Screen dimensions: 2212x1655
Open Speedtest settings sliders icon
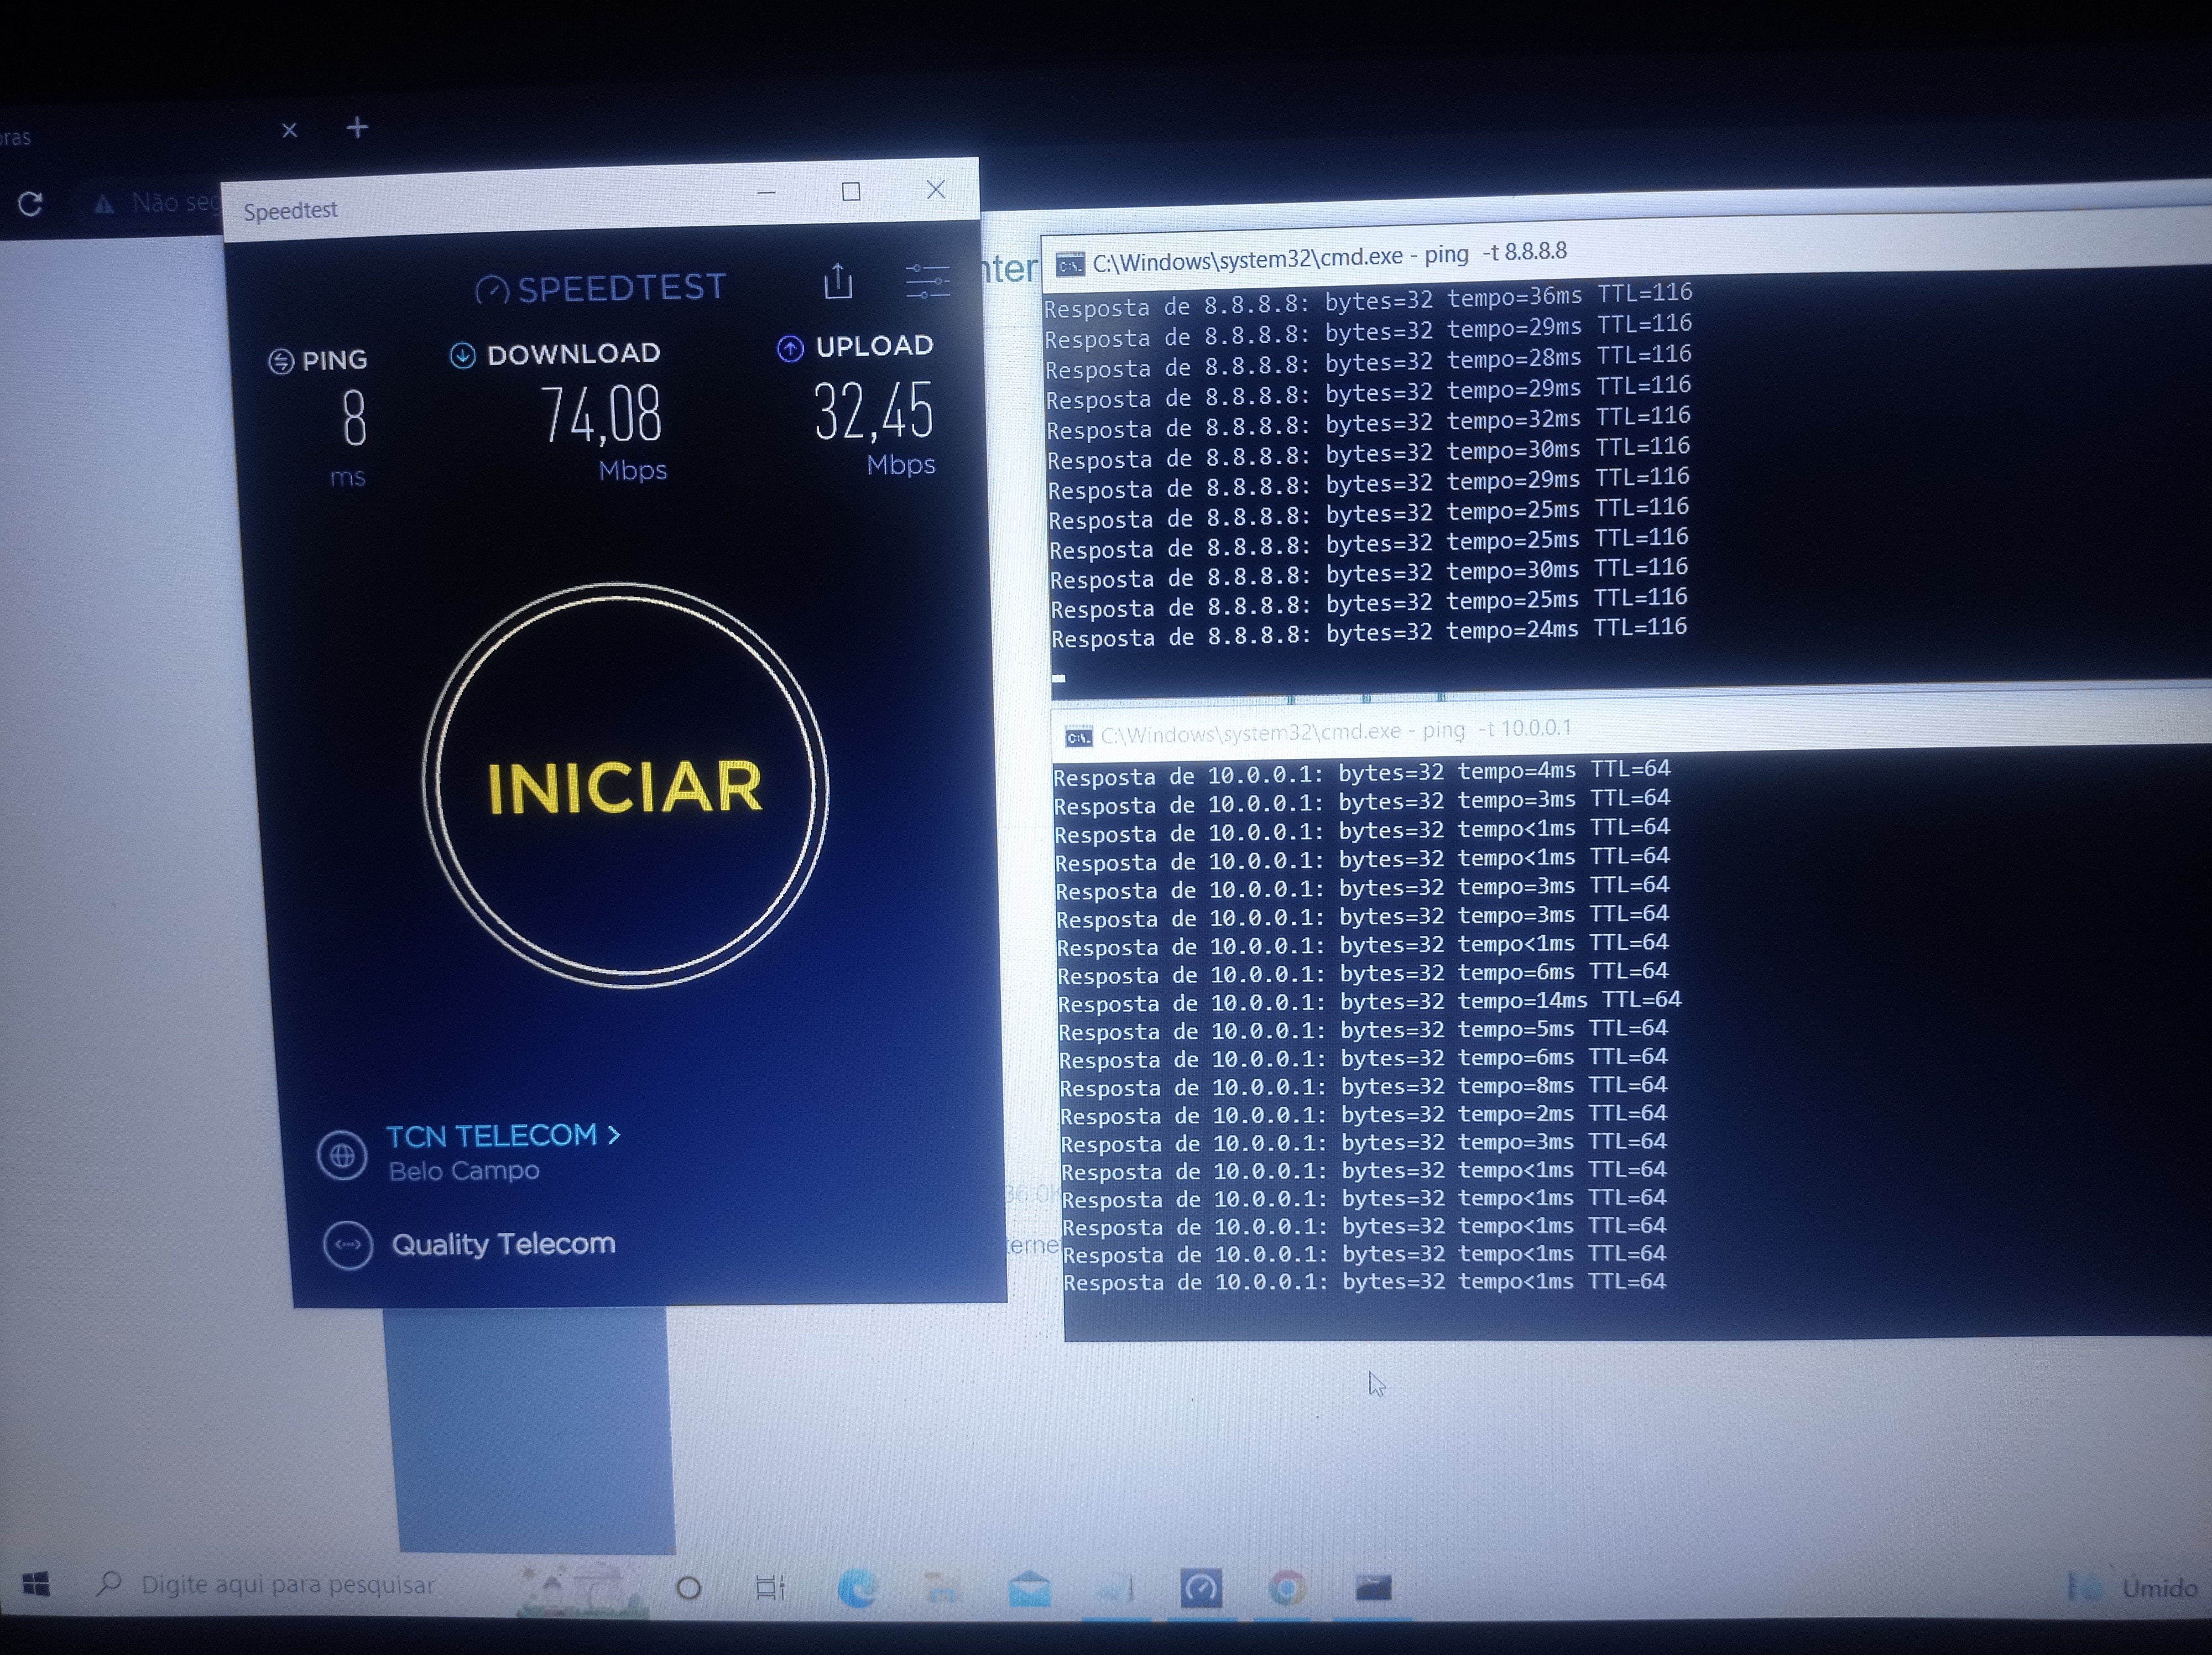tap(927, 281)
